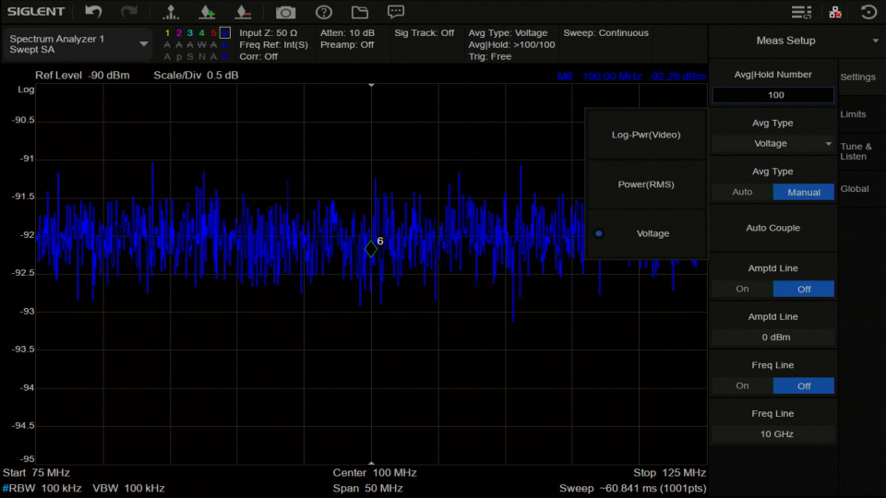
Task: Click M6 100.00 MHz marker readout
Action: [x=631, y=76]
